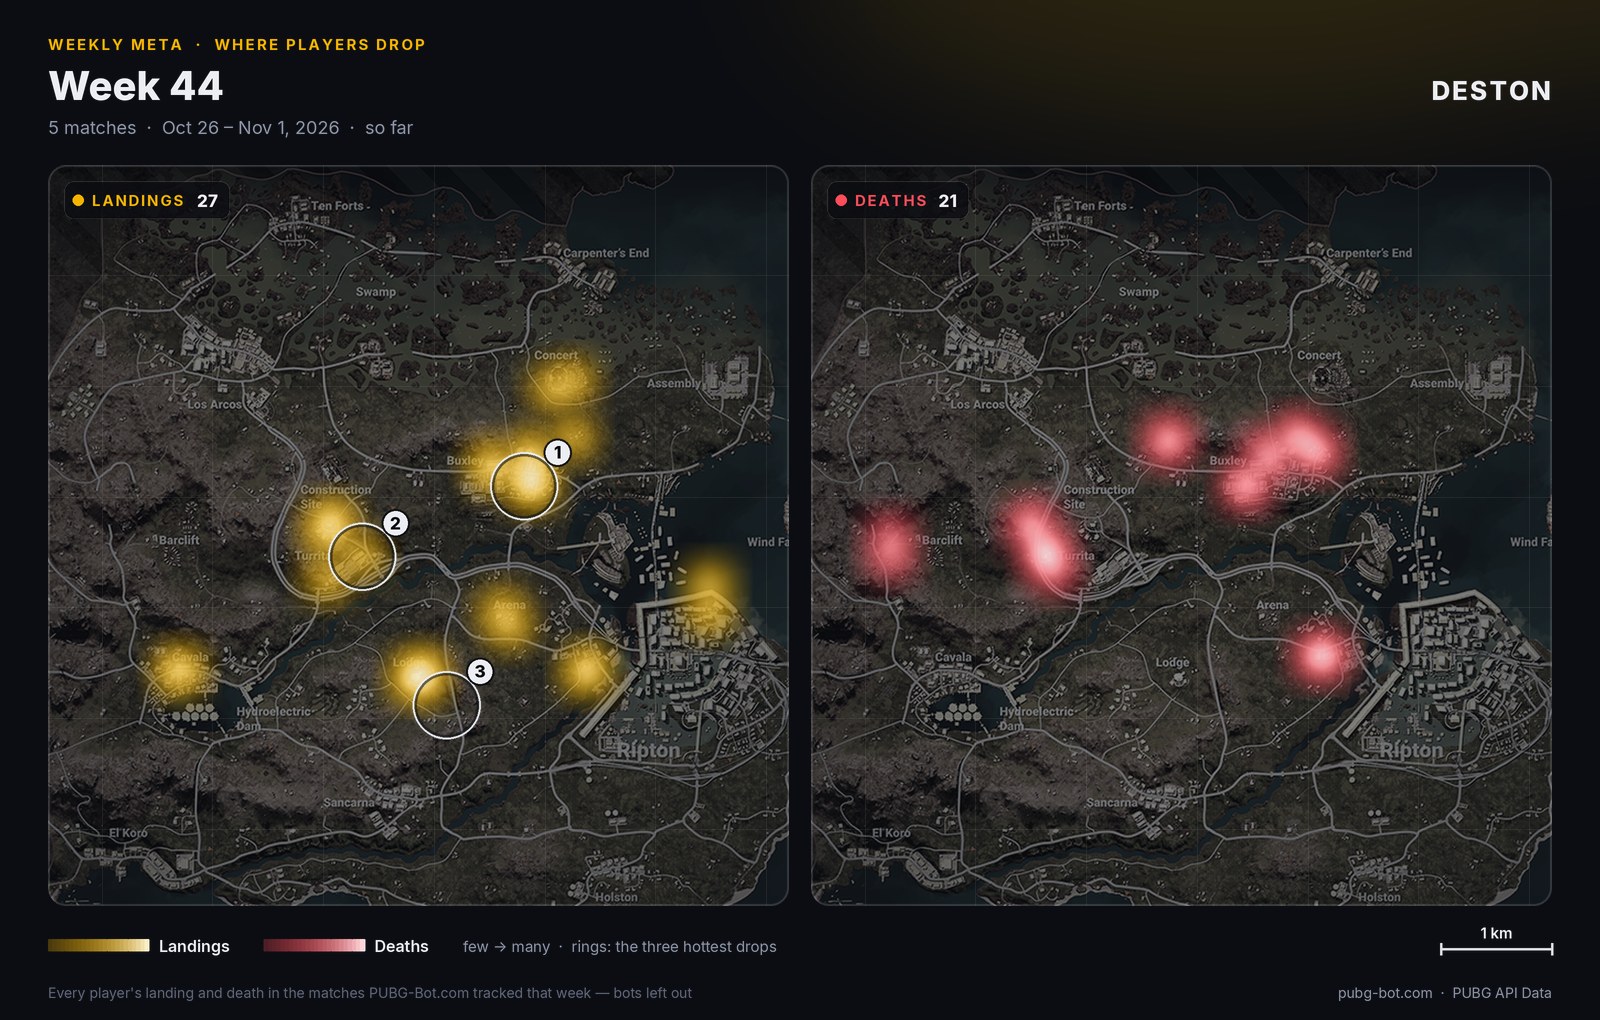1600x1020 pixels.
Task: Click the "Oct 26 – Nov 1, 2026" date range
Action: click(x=250, y=128)
